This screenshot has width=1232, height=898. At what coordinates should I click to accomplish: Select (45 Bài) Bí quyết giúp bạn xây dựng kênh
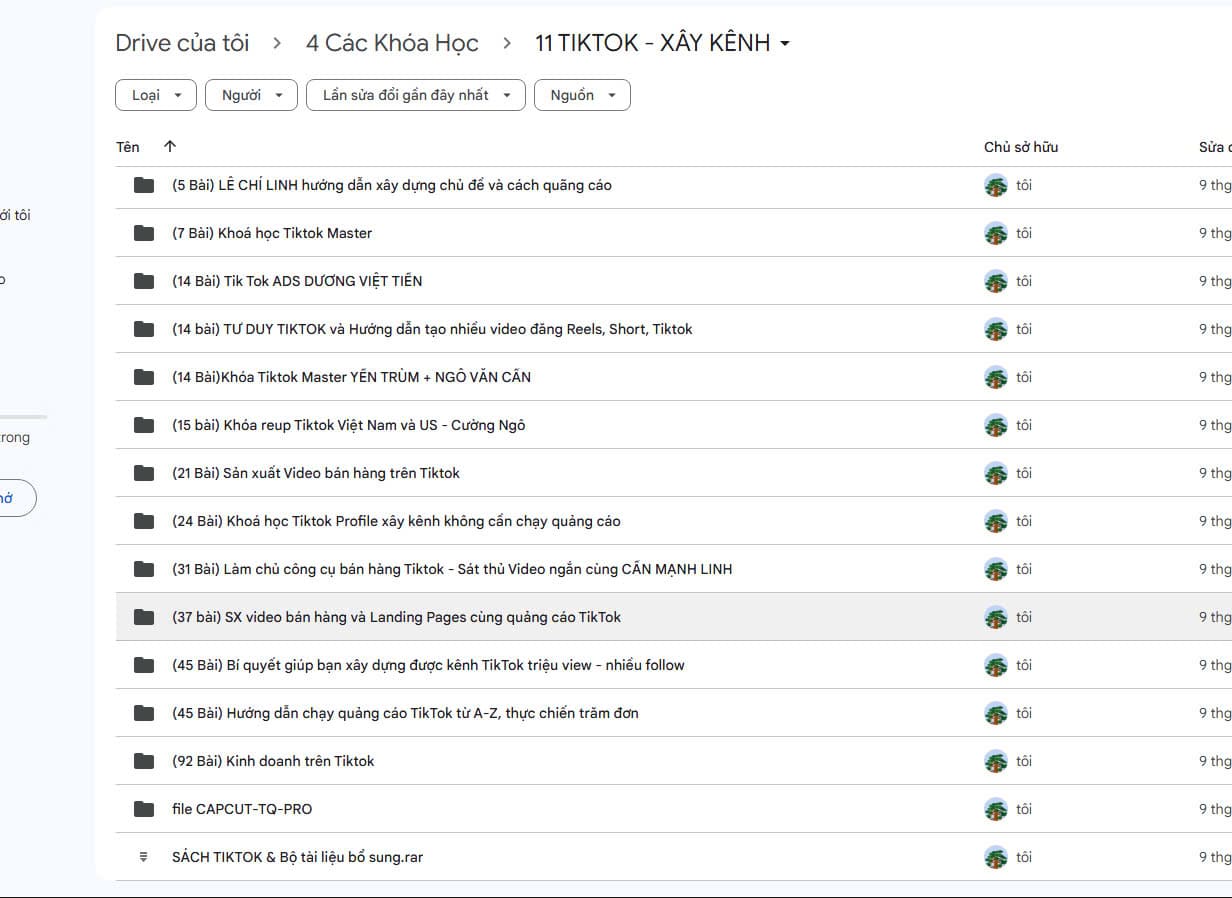click(x=428, y=665)
